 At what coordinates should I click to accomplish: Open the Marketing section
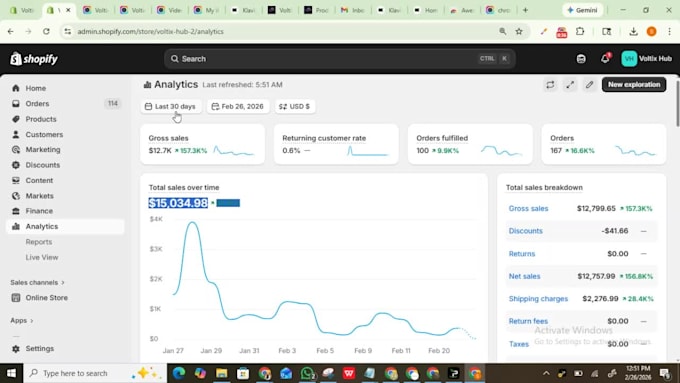coord(42,150)
